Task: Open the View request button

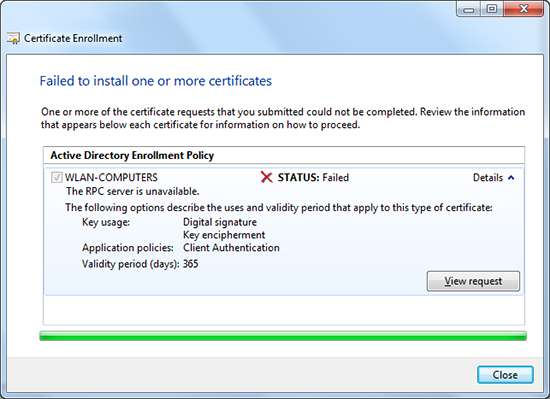Action: coord(473,281)
